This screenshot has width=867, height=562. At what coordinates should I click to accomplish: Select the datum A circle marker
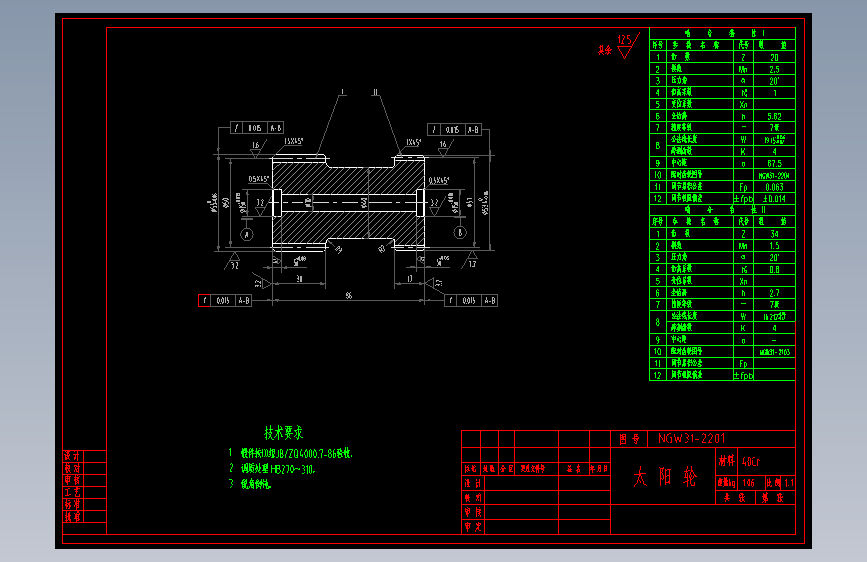coord(247,235)
